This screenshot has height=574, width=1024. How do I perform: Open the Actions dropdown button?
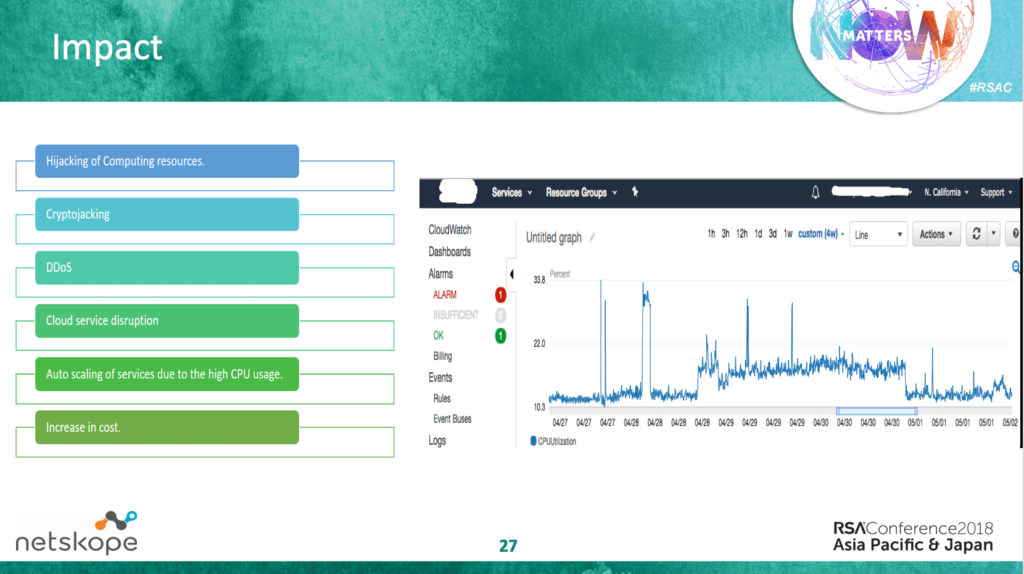pyautogui.click(x=936, y=234)
